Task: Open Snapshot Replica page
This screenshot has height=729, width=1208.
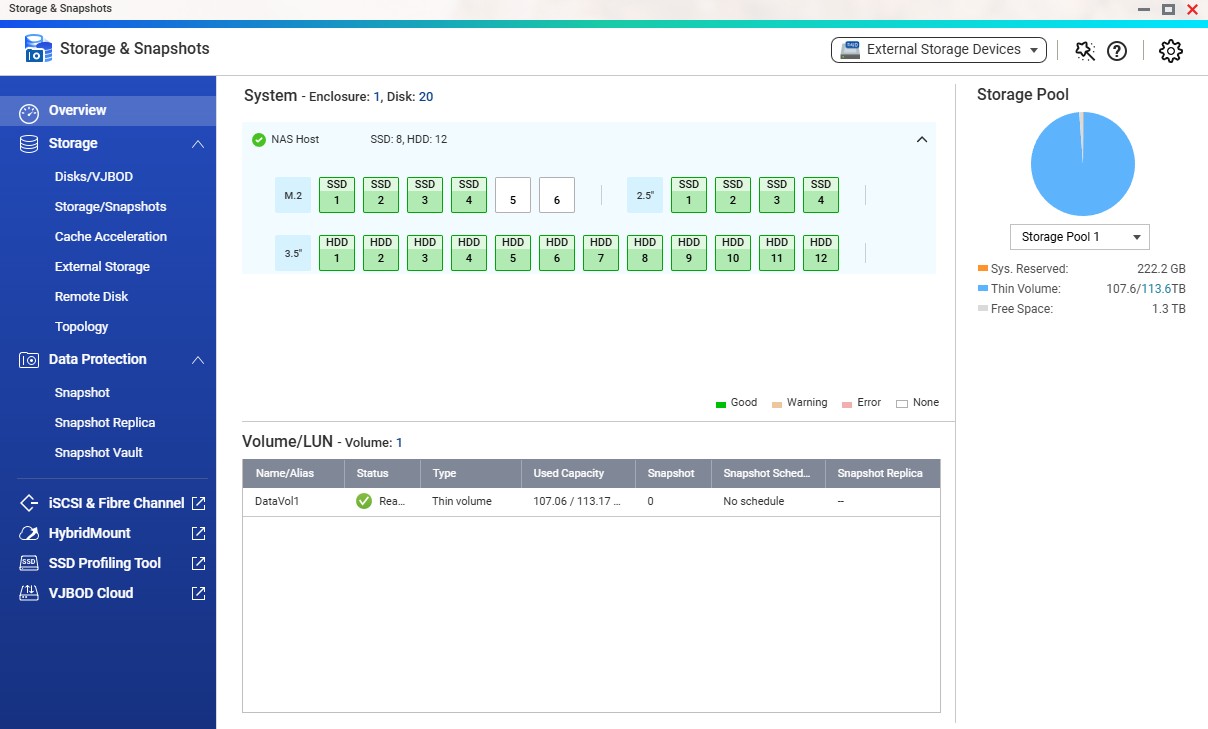Action: pos(105,423)
